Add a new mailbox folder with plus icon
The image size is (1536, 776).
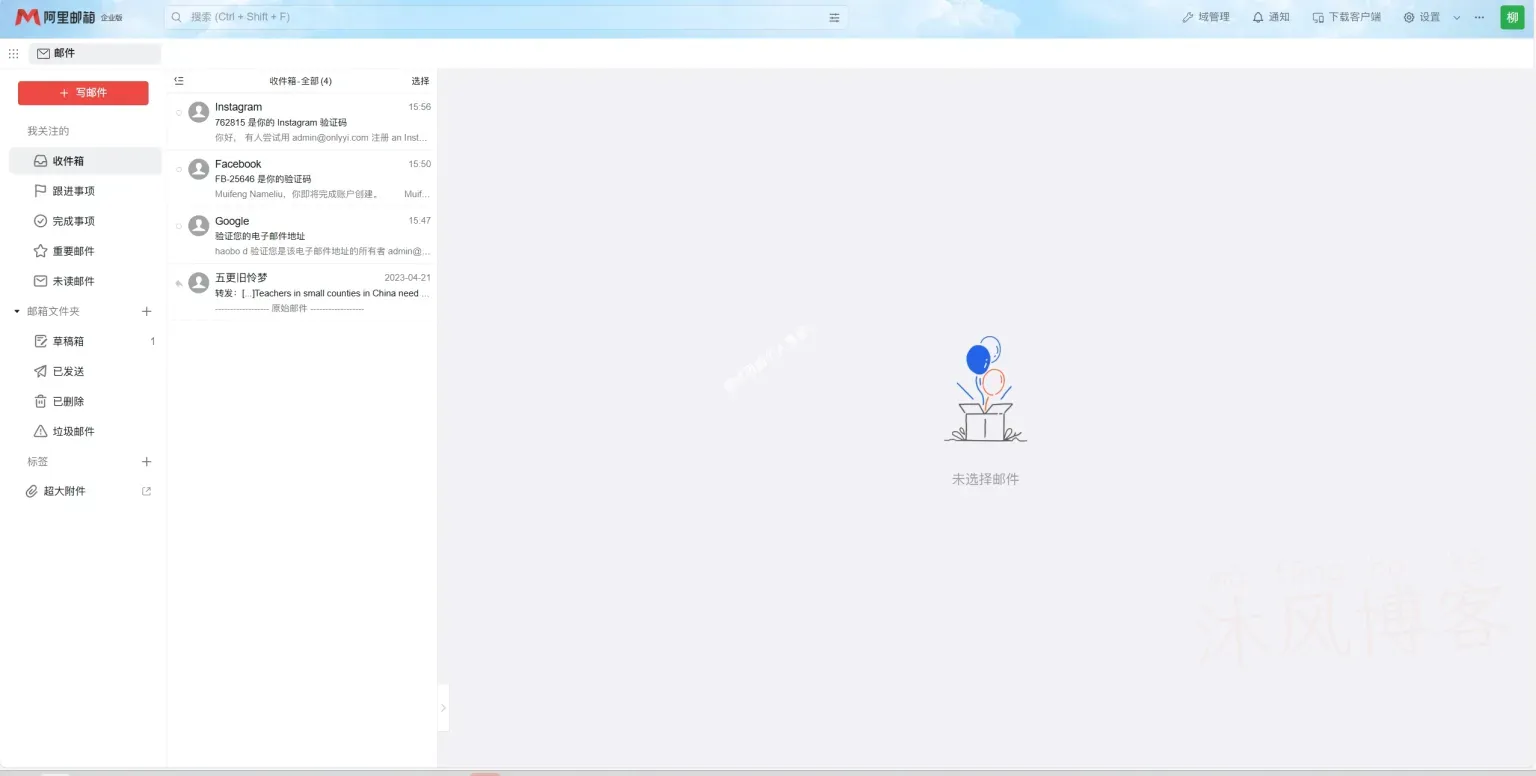click(x=147, y=311)
